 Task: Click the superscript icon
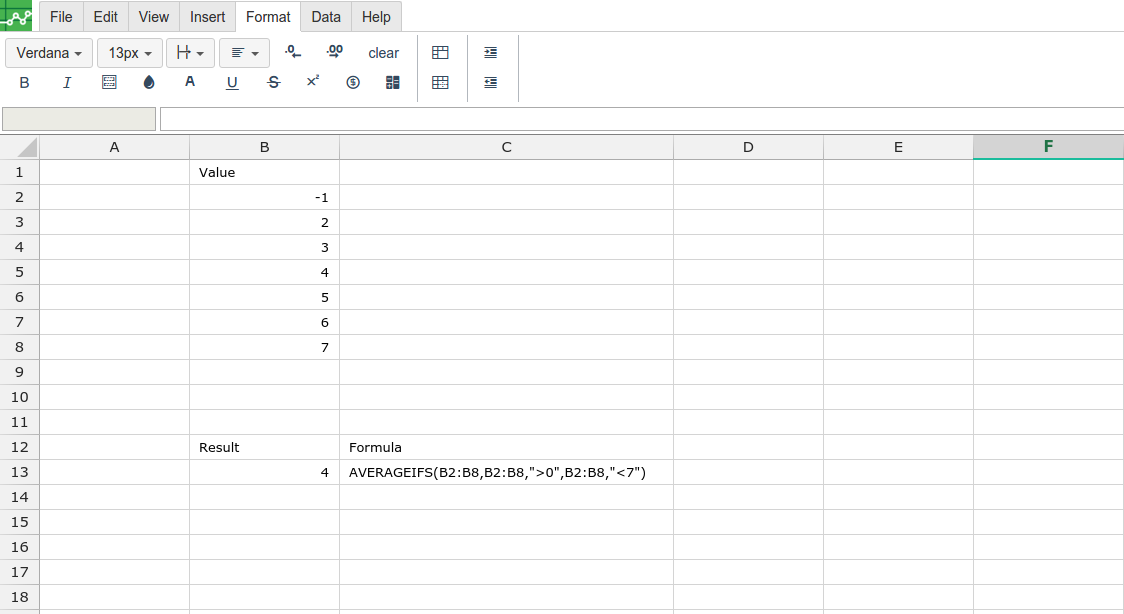(x=313, y=82)
